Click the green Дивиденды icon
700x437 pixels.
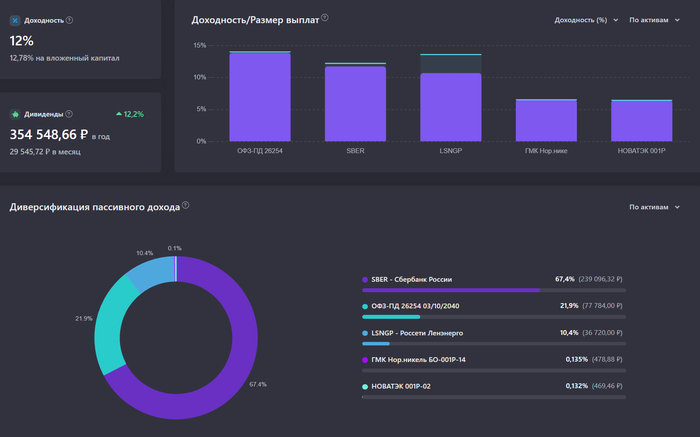coord(15,115)
